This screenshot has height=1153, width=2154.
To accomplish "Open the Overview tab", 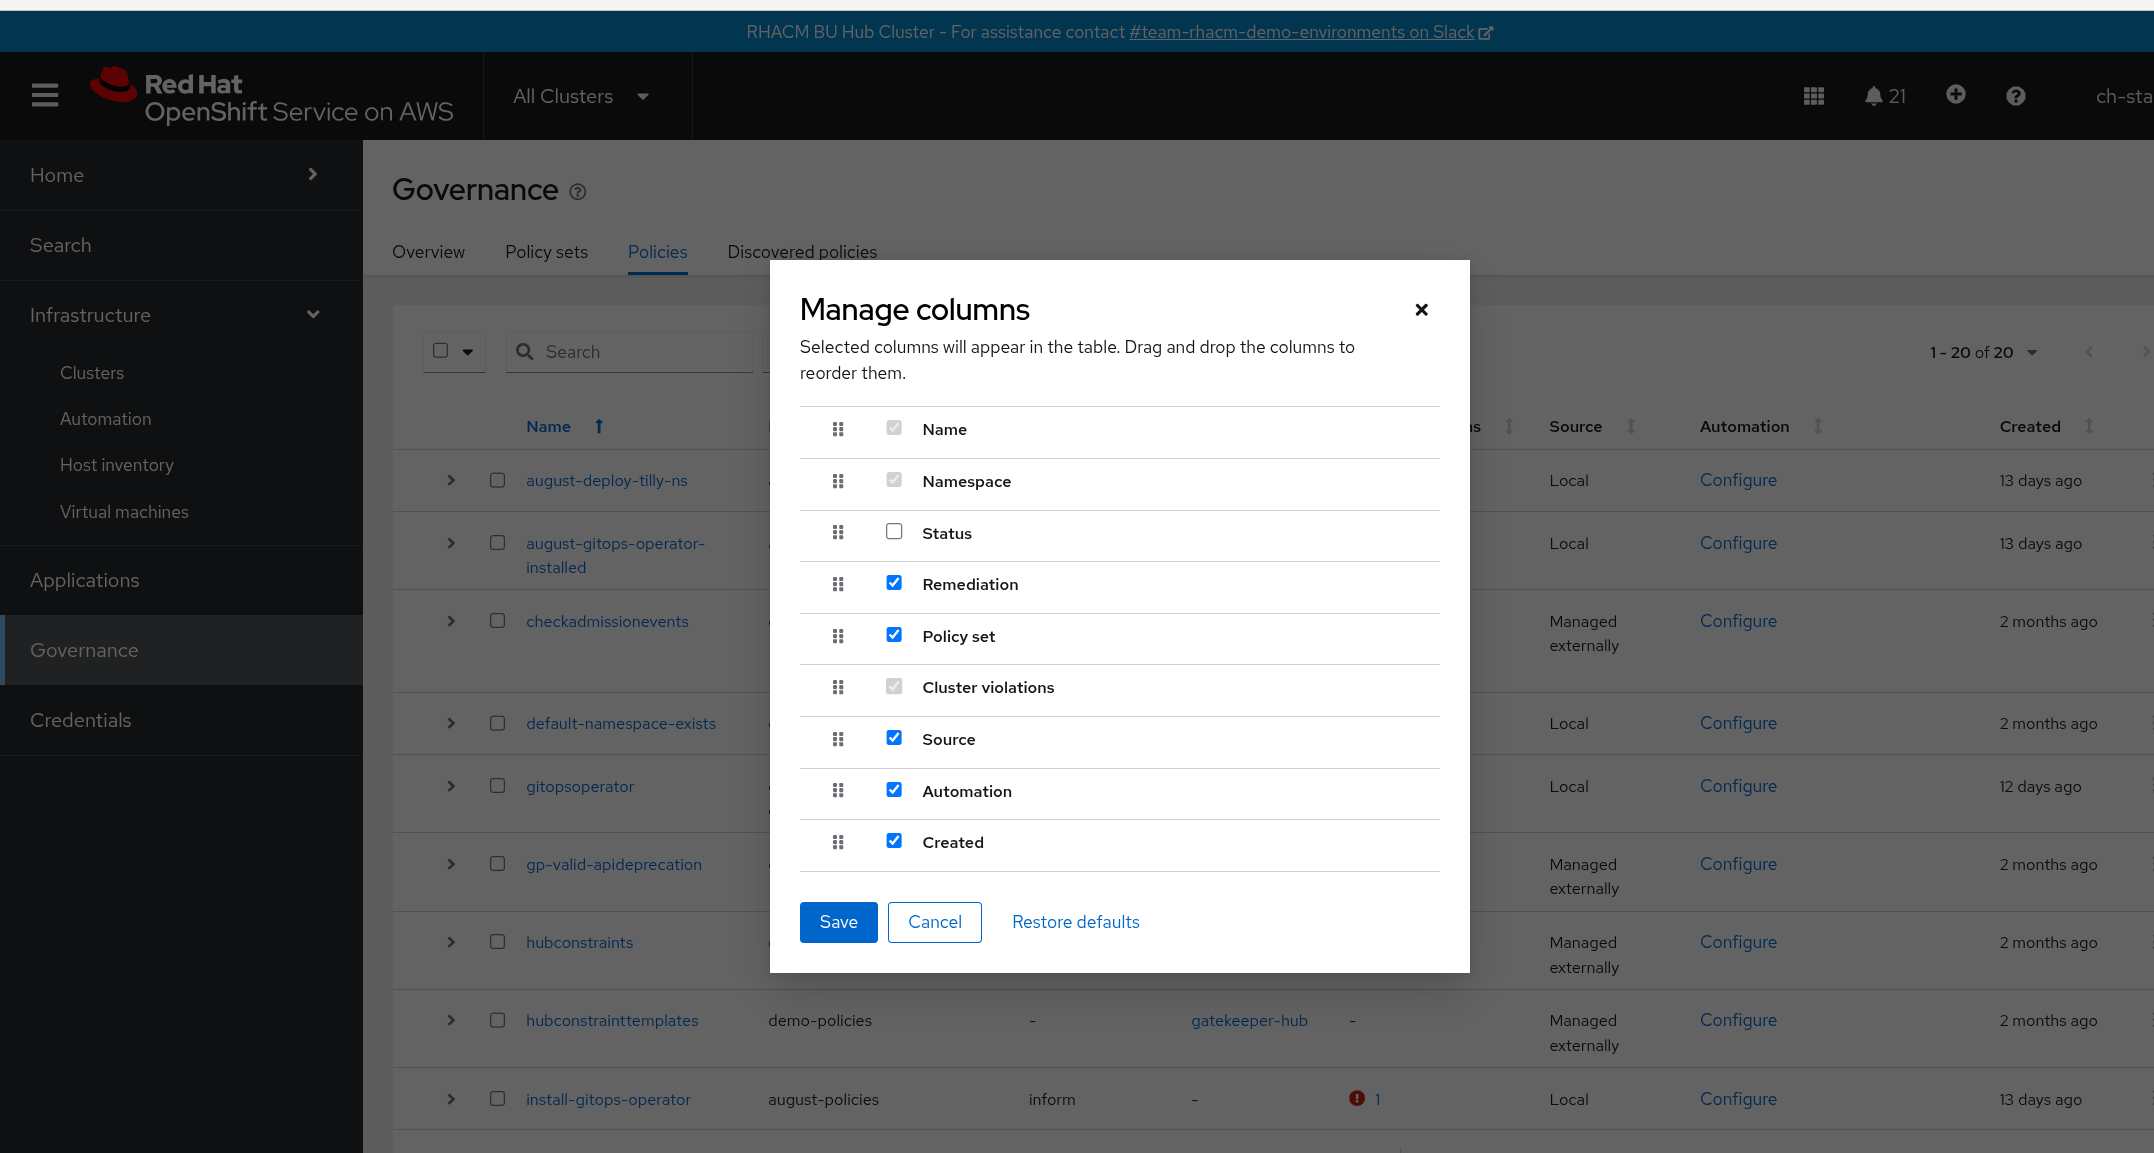I will [428, 252].
